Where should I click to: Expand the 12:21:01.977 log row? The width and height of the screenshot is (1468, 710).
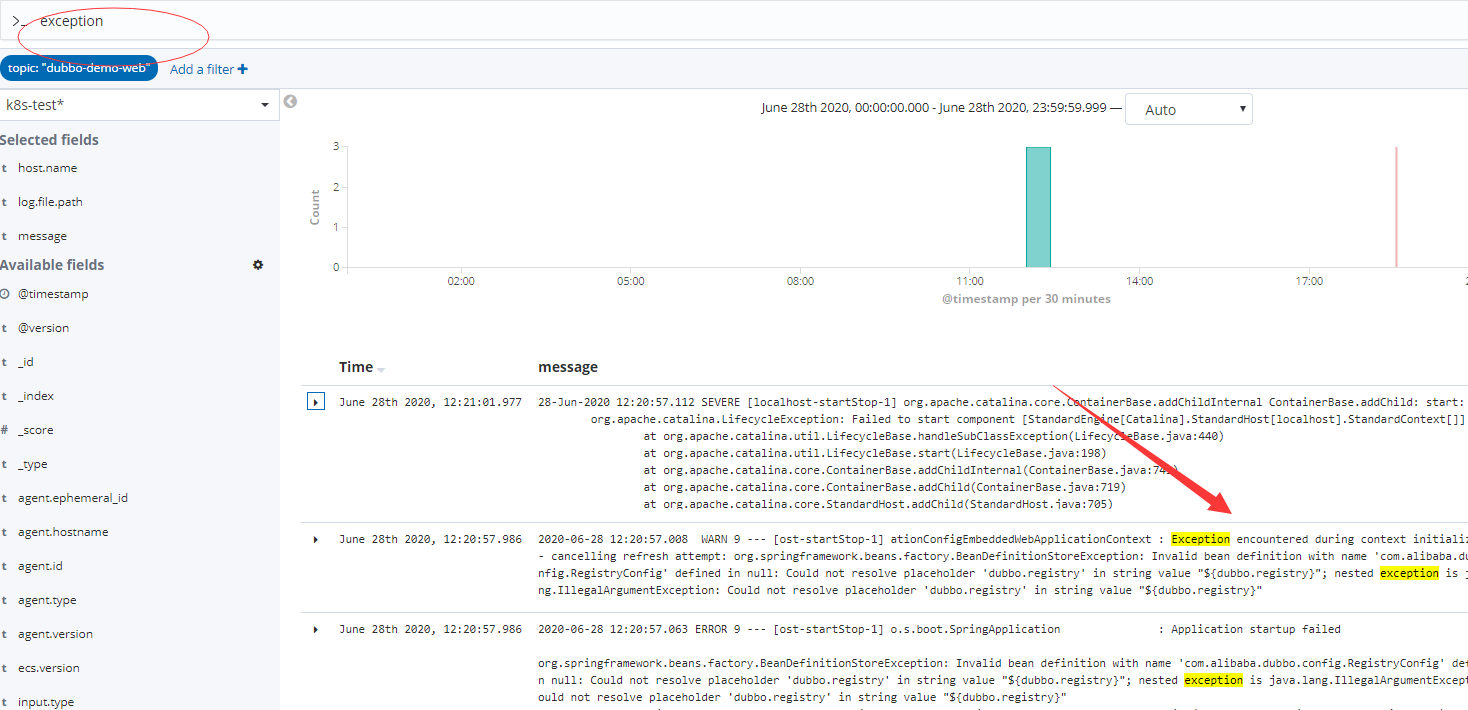click(316, 402)
